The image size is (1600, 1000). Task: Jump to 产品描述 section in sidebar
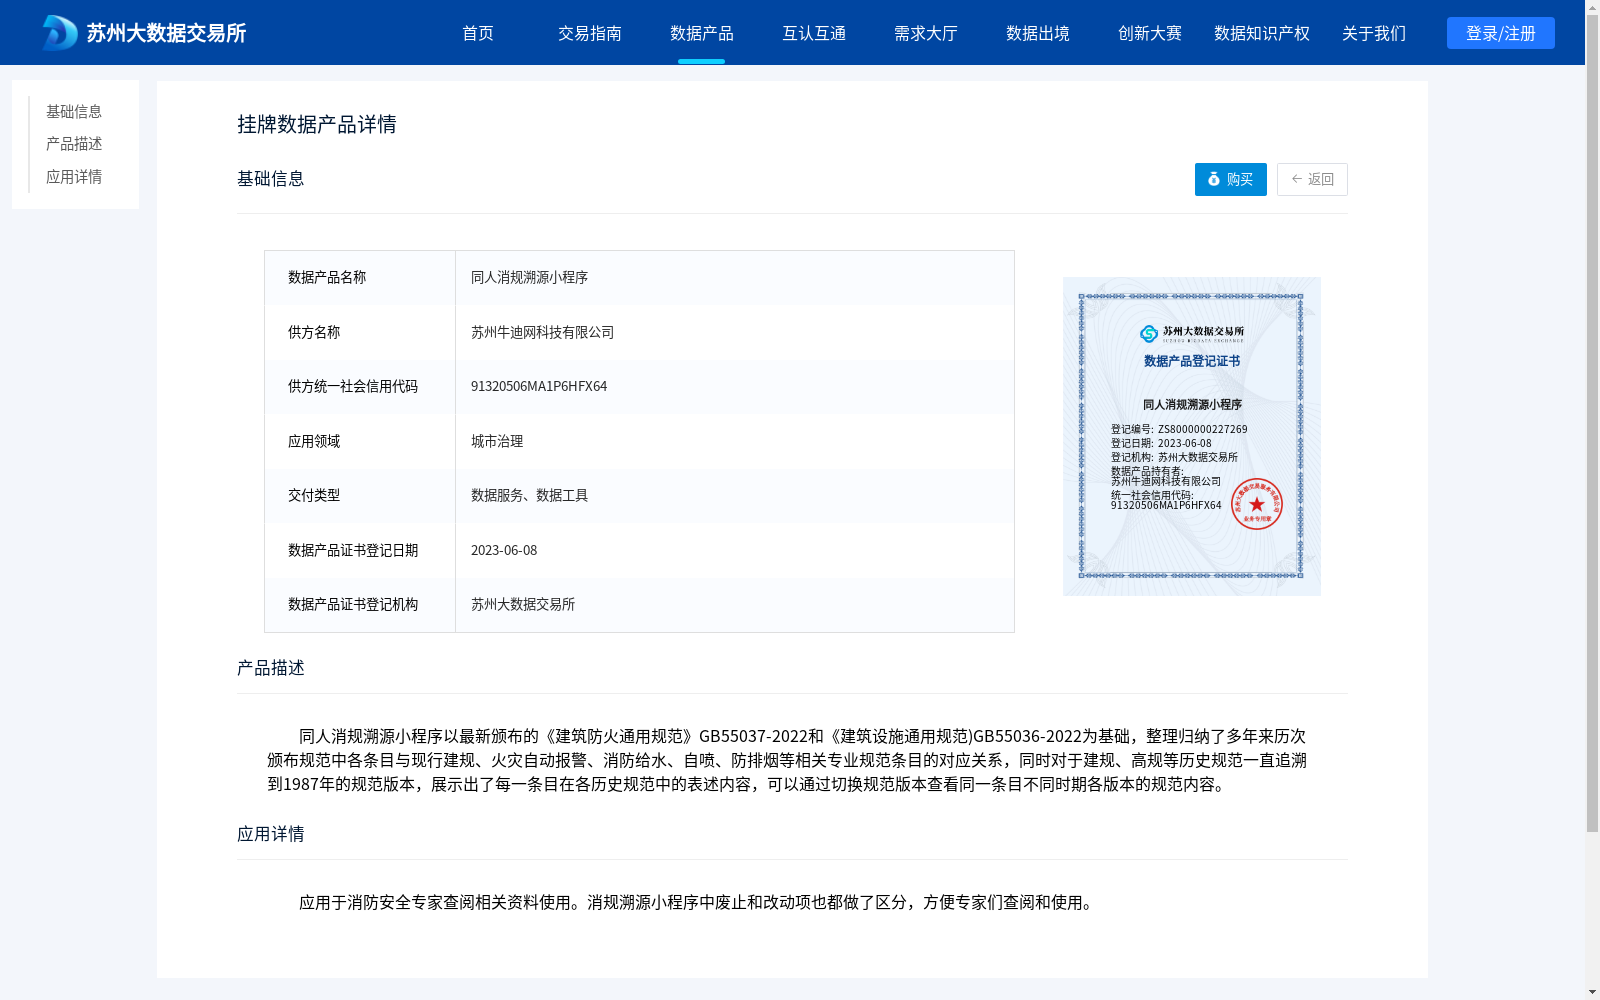[74, 144]
